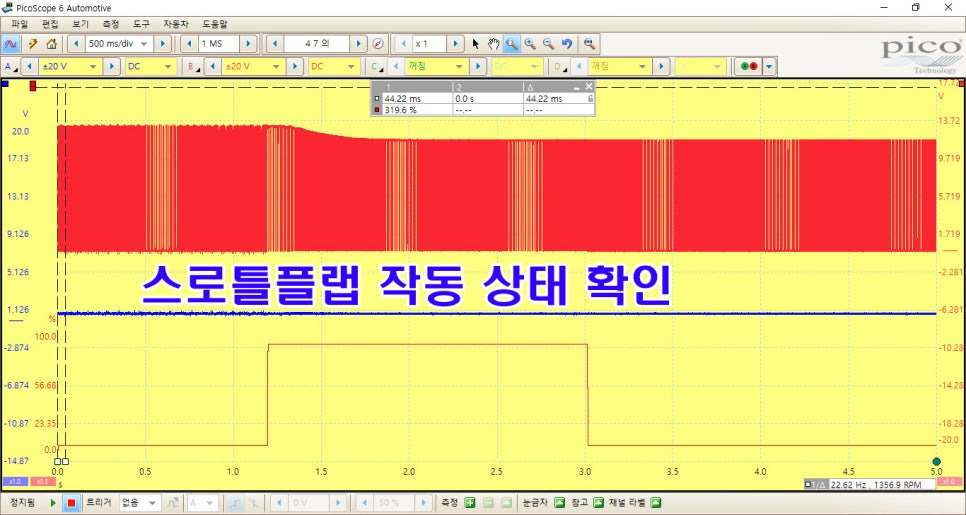
Task: Open dropdown beside red-green channel button
Action: click(770, 67)
